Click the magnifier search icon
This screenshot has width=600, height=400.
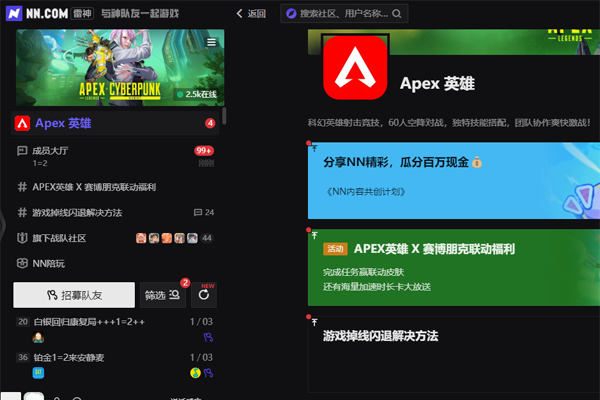click(x=397, y=14)
